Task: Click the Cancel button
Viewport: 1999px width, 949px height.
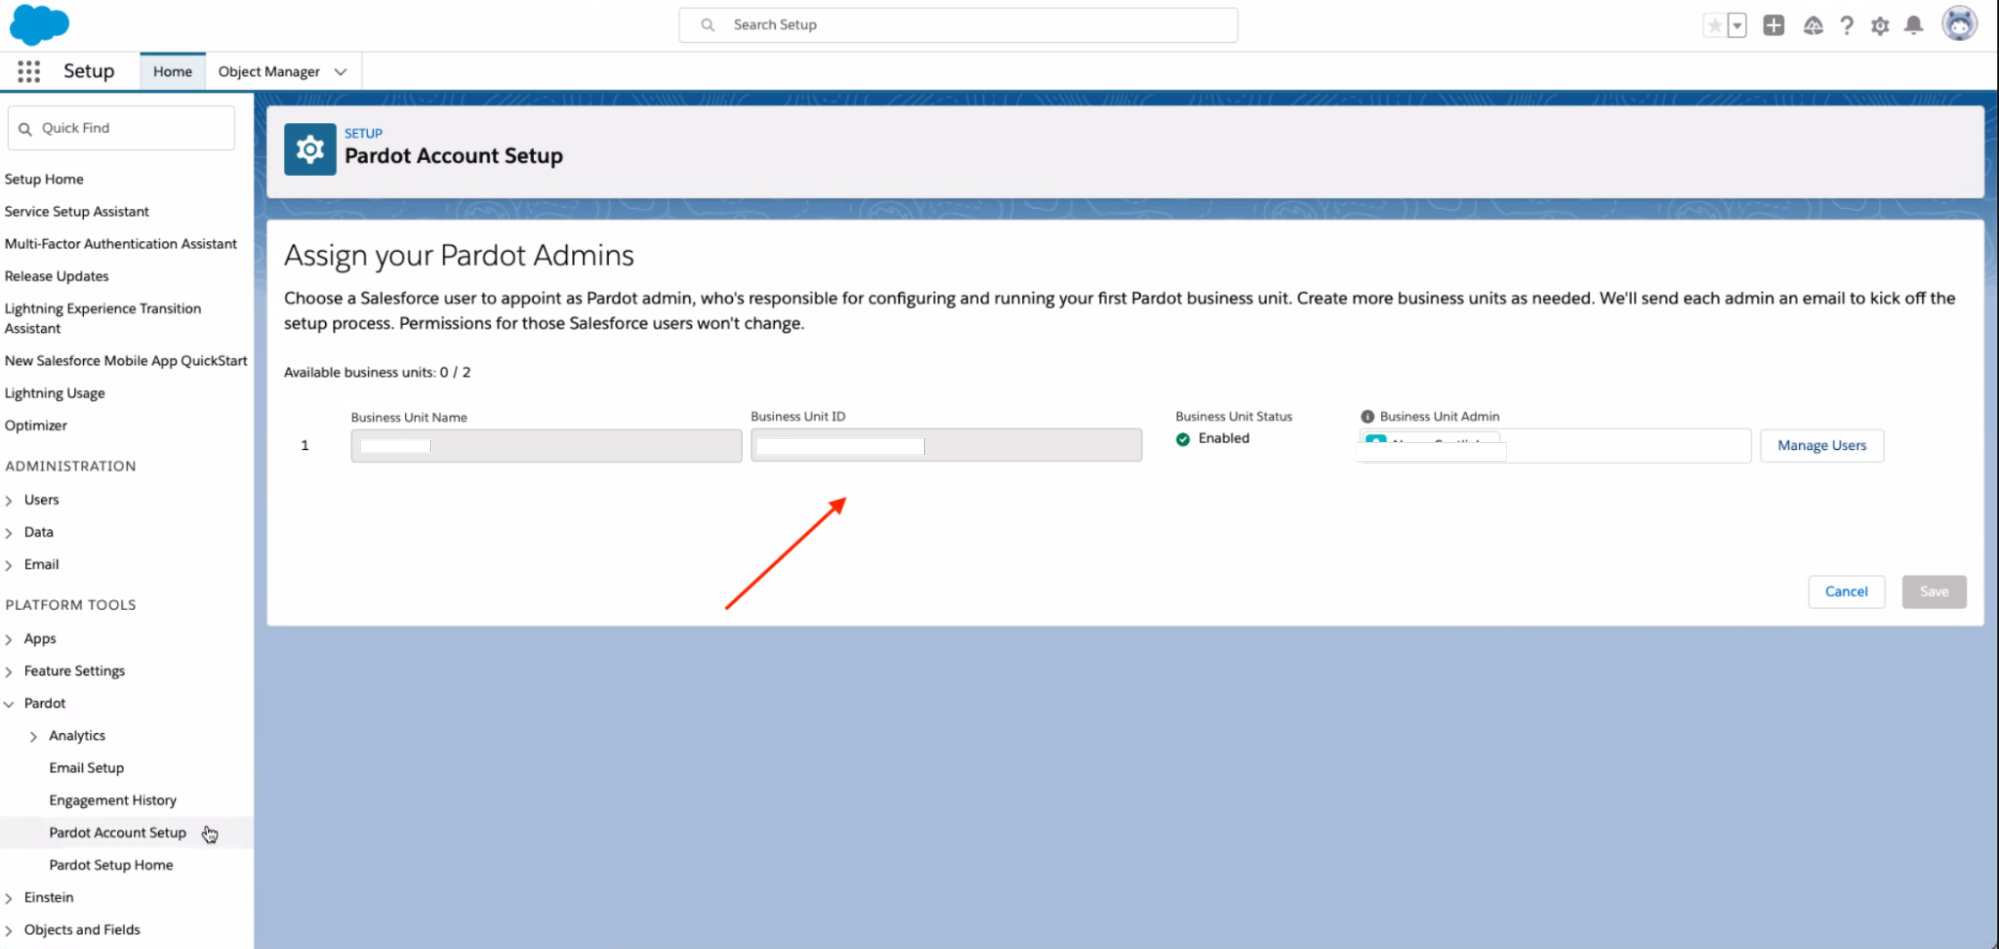Action: click(x=1846, y=592)
